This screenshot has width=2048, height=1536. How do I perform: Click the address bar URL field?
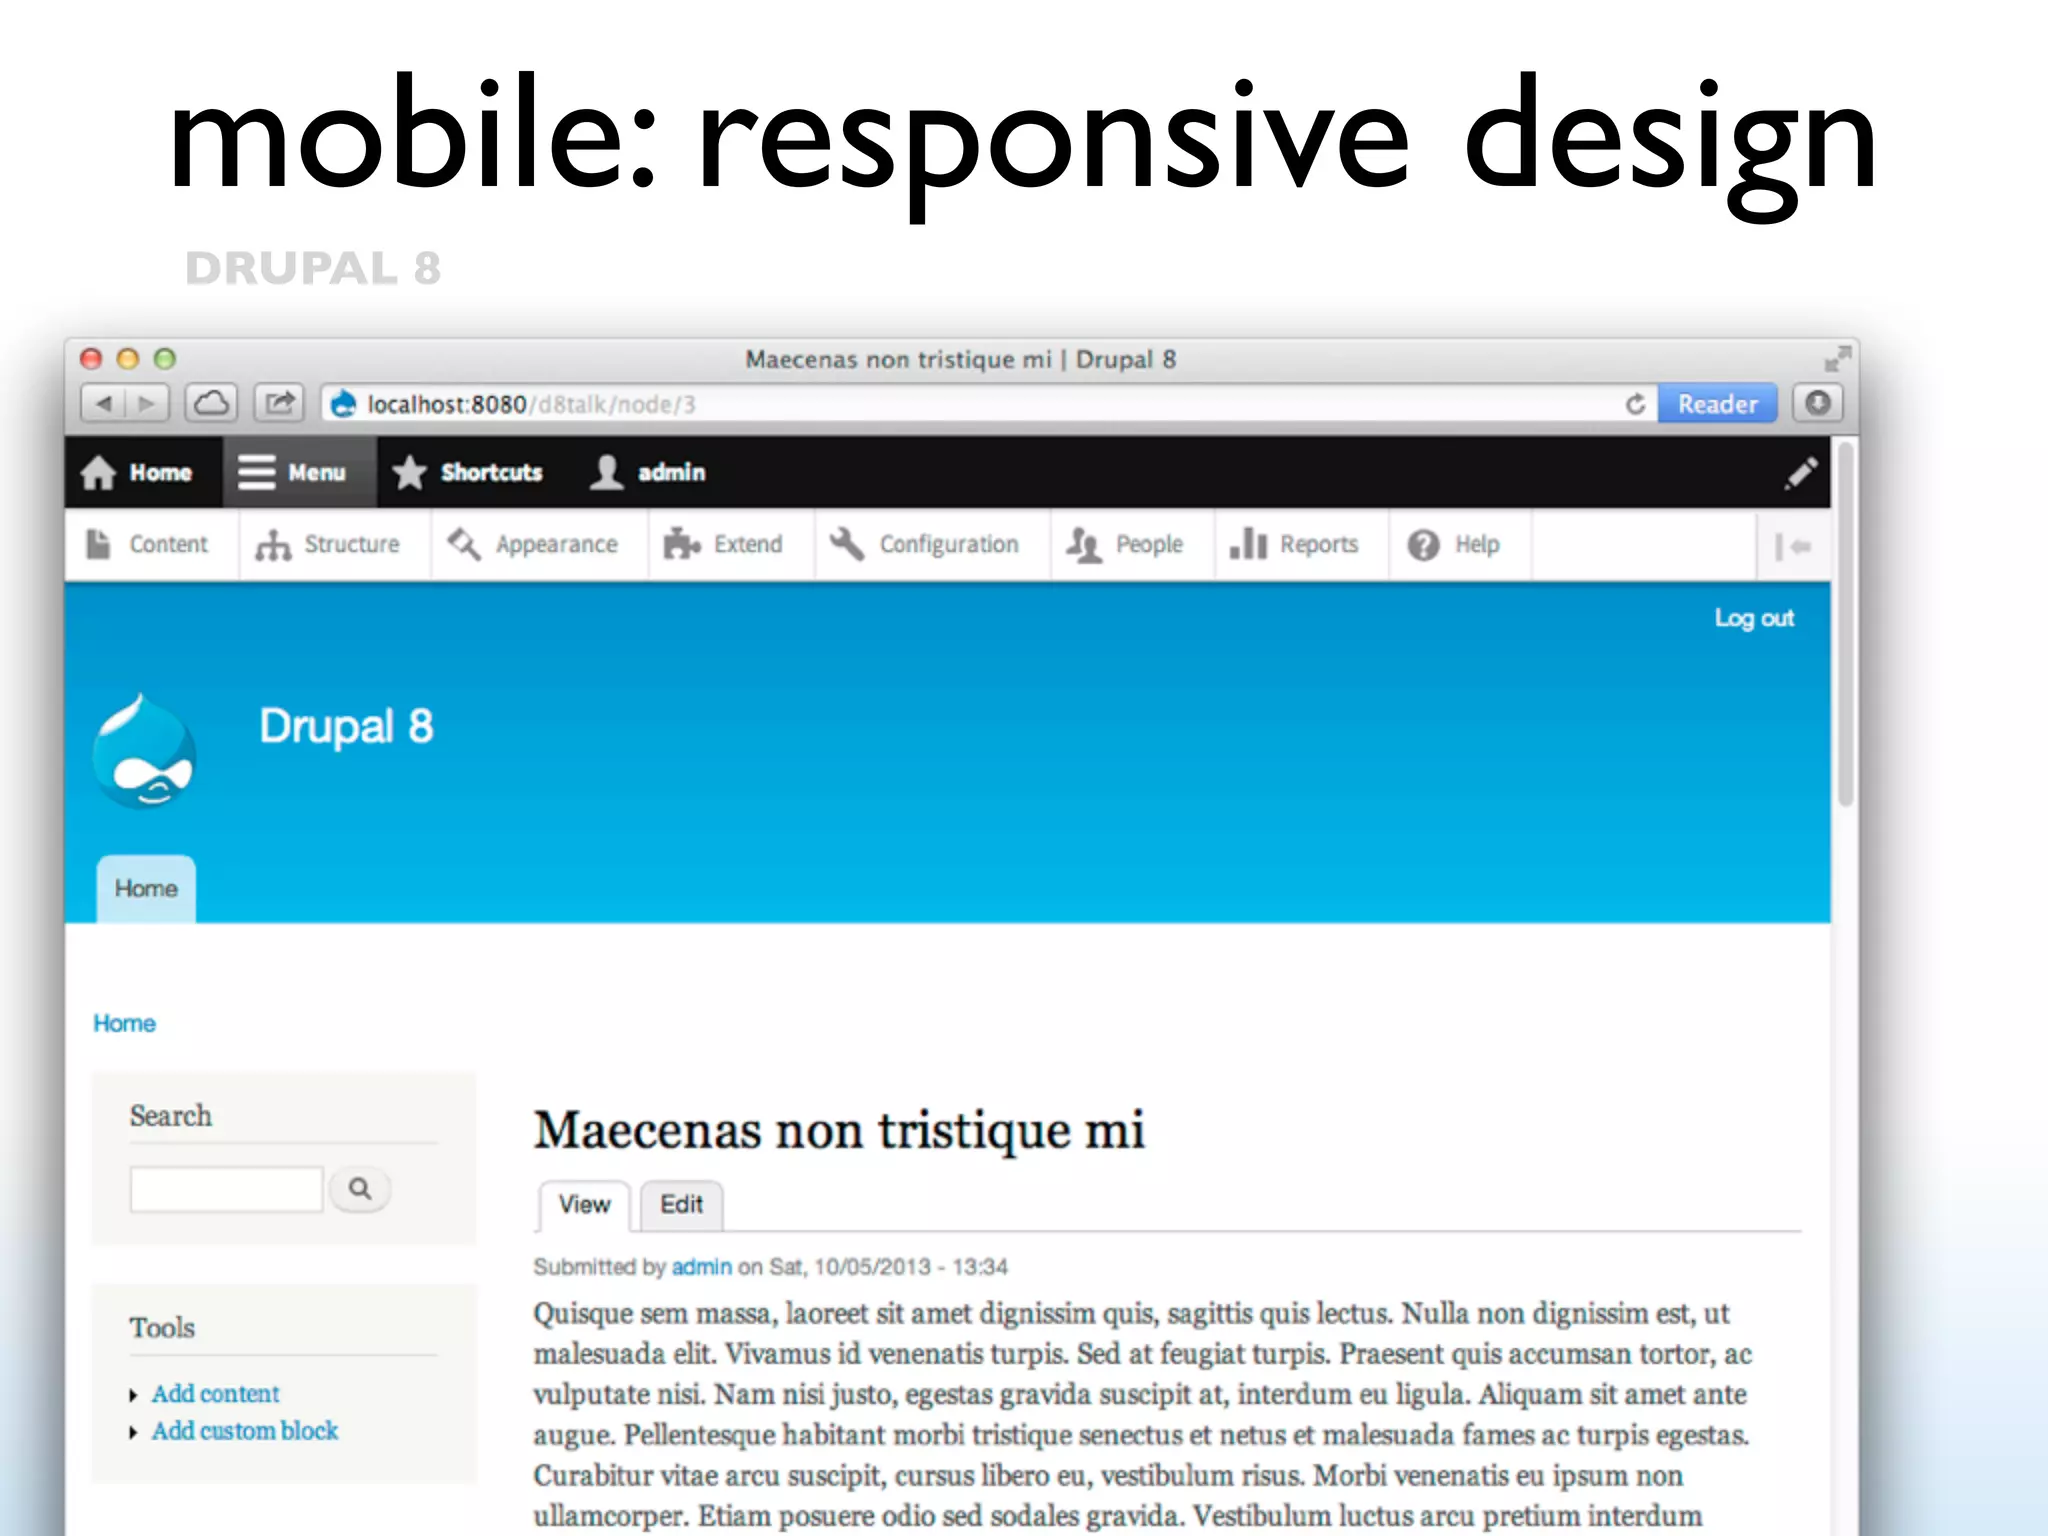(x=990, y=404)
